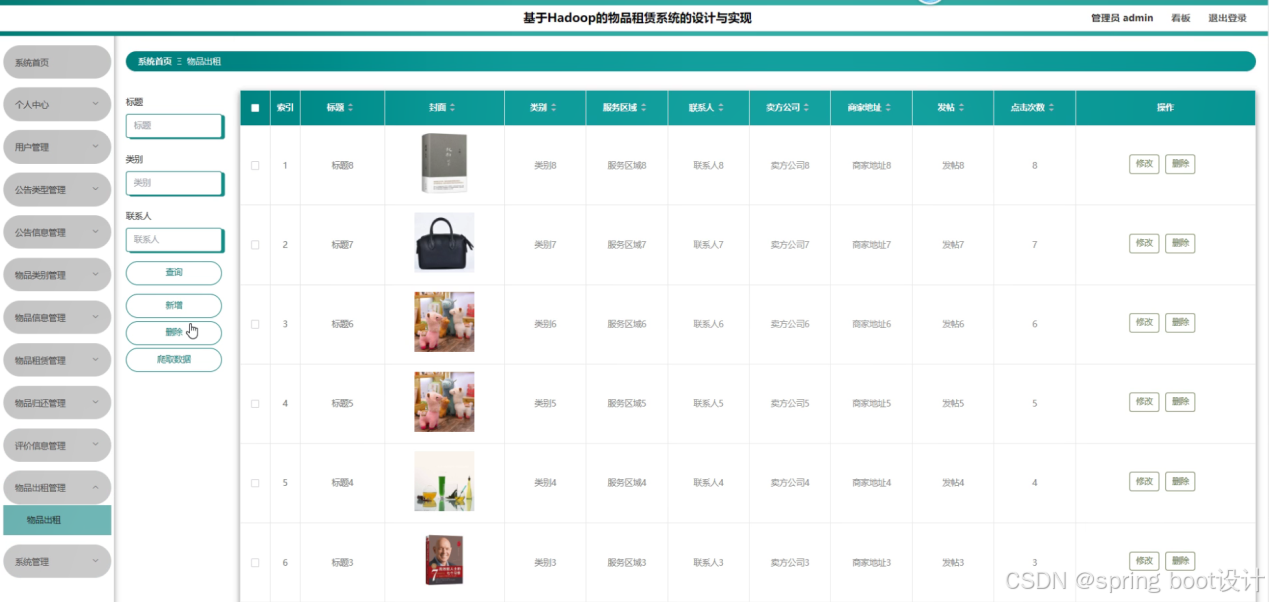The height and width of the screenshot is (602, 1269).
Task: Expand the 物品归还管理 sidebar menu
Action: (56, 403)
